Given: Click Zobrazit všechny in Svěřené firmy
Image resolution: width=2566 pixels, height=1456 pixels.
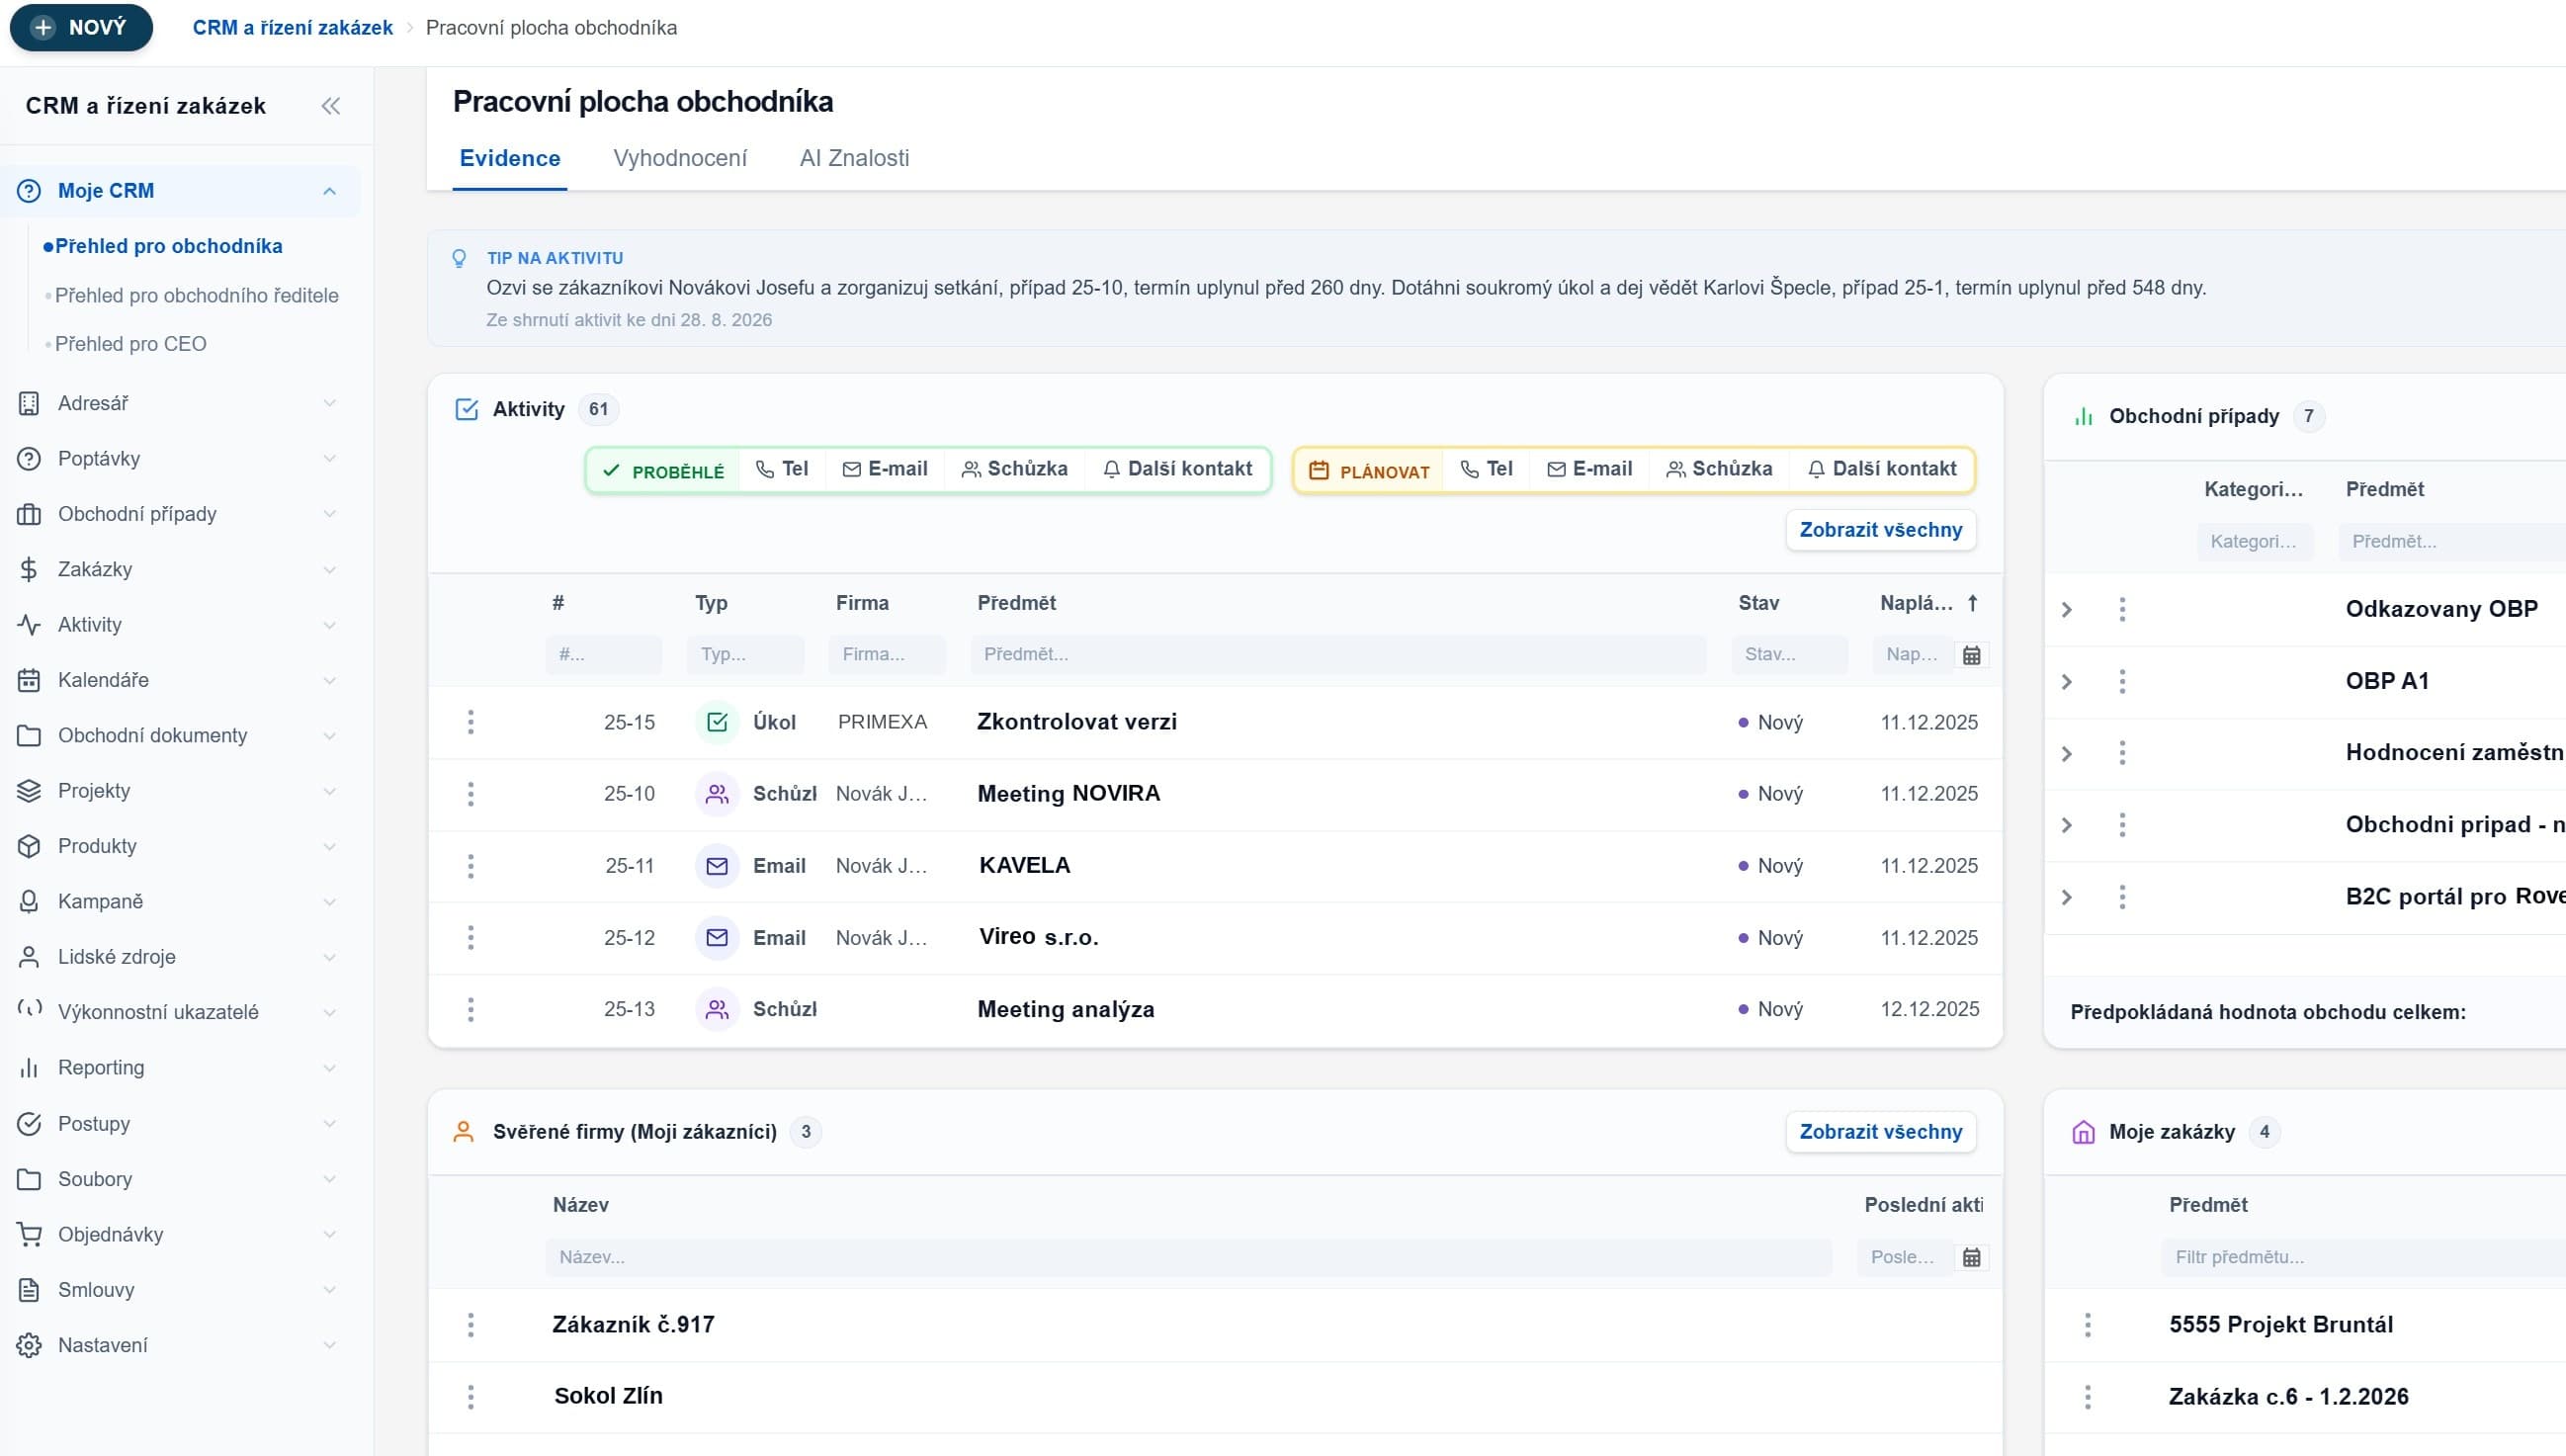Looking at the screenshot, I should point(1880,1132).
